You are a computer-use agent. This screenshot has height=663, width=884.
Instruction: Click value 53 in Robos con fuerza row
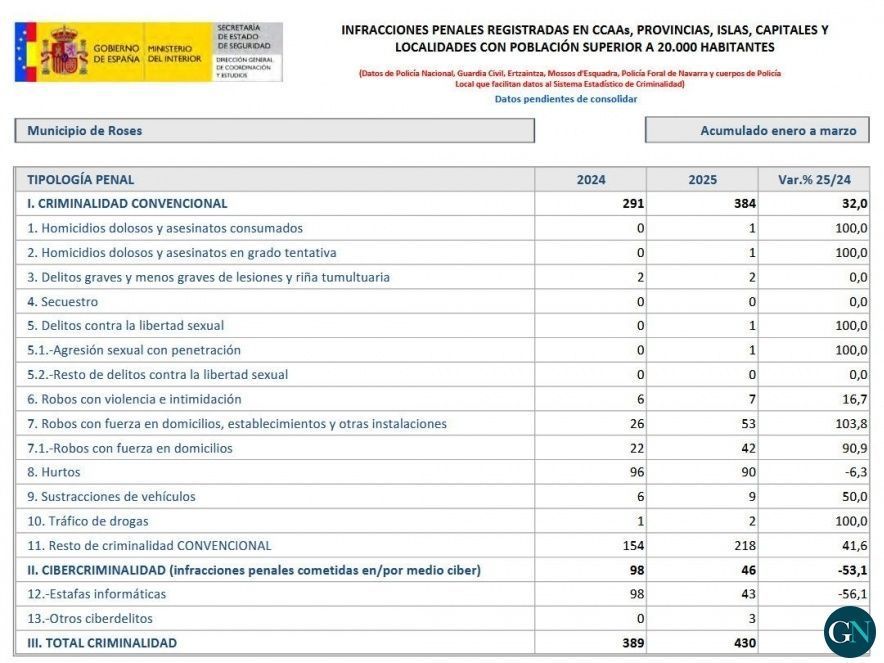coord(749,423)
